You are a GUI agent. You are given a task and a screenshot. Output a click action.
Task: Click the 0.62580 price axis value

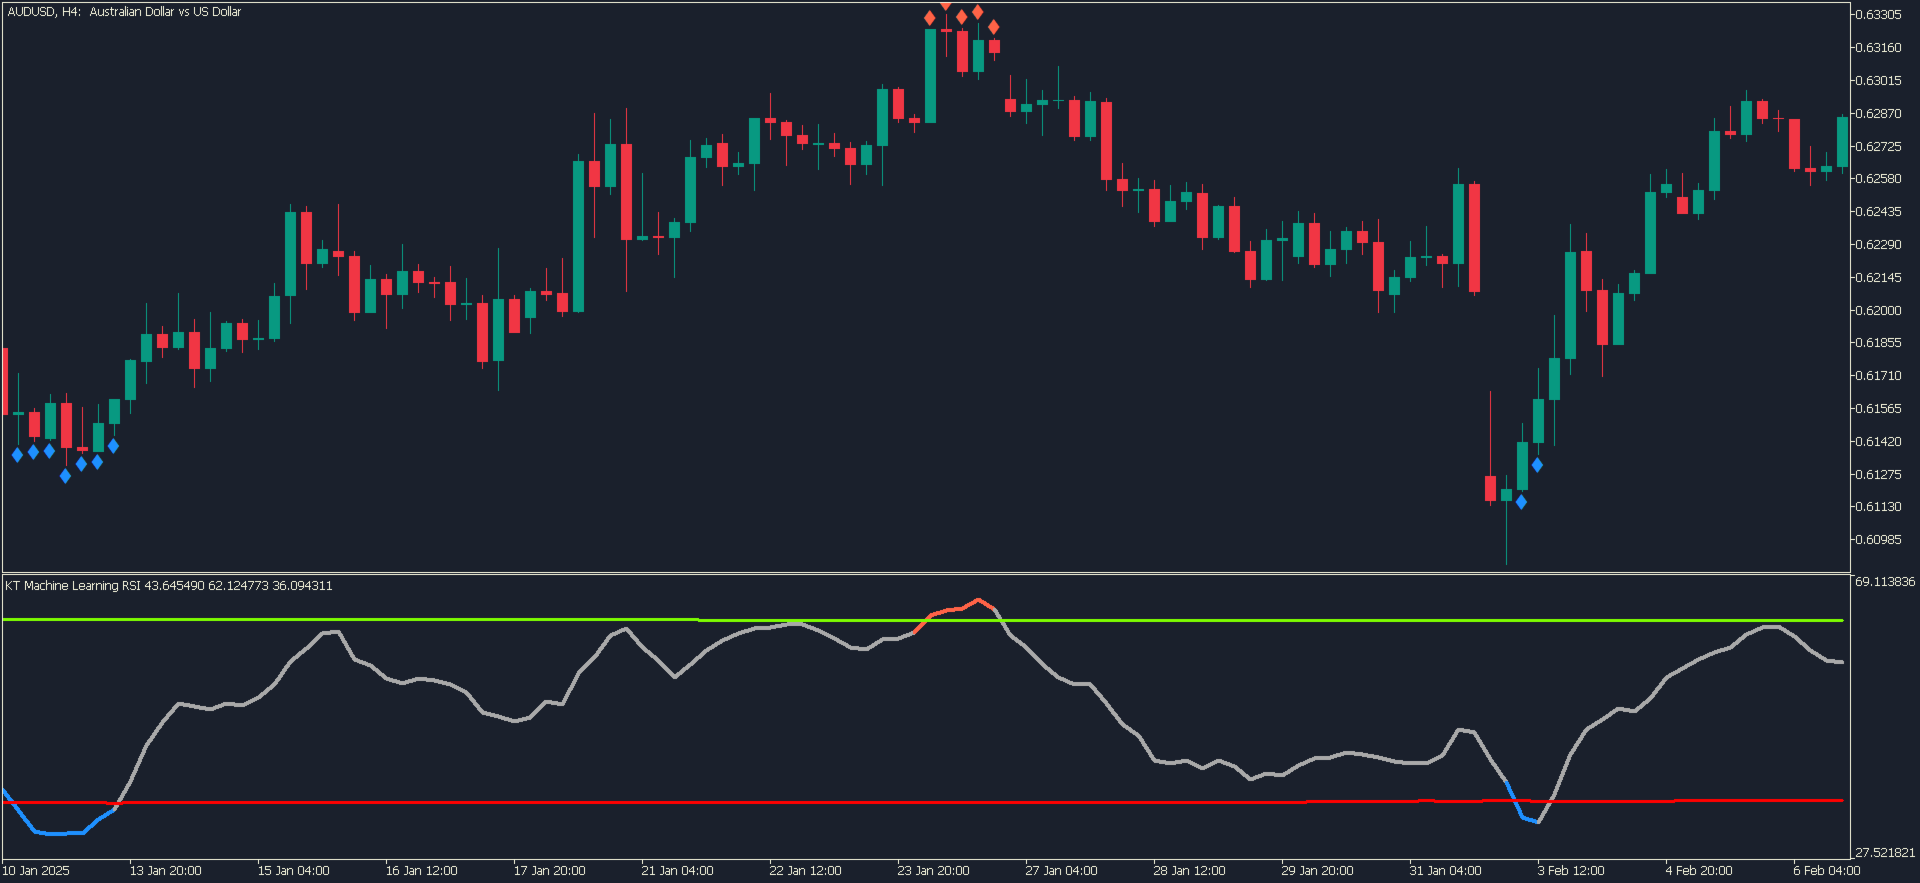[1878, 179]
